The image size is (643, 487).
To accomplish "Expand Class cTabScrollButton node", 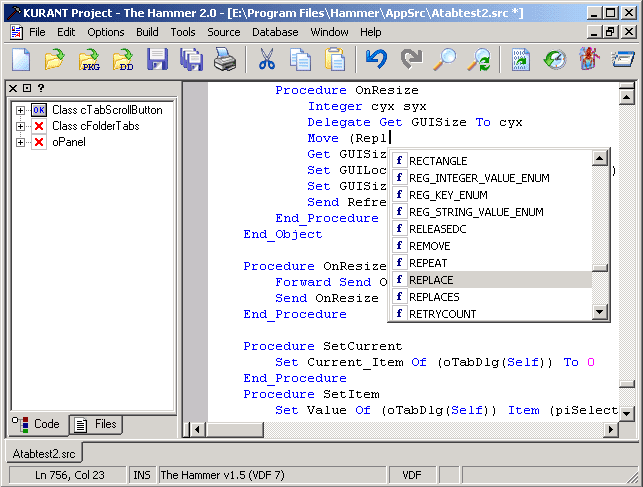I will tap(20, 110).
